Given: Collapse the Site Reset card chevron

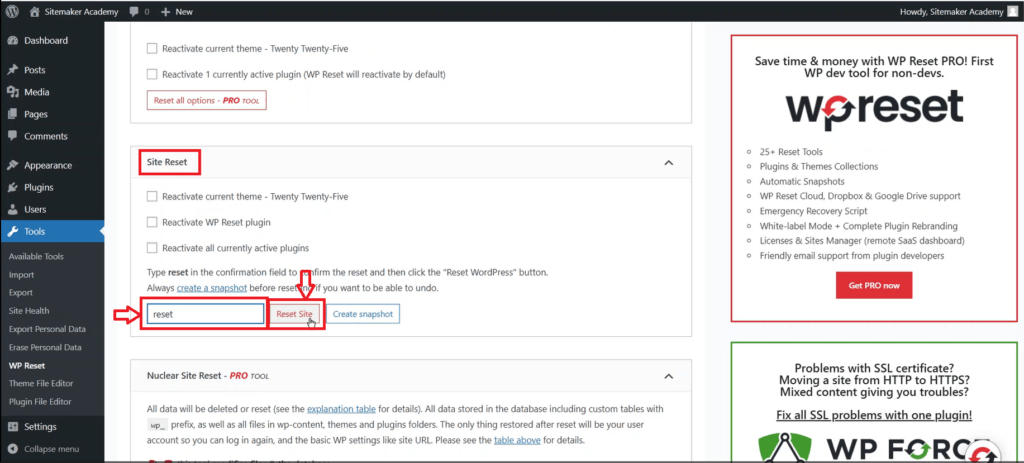Looking at the screenshot, I should [x=668, y=163].
